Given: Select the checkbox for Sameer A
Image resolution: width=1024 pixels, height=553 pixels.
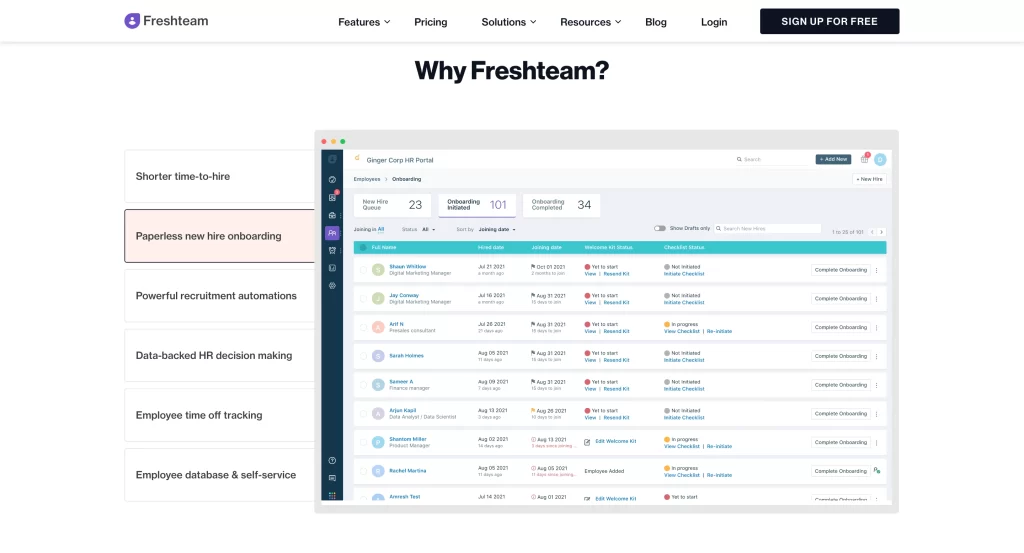Looking at the screenshot, I should pyautogui.click(x=363, y=385).
